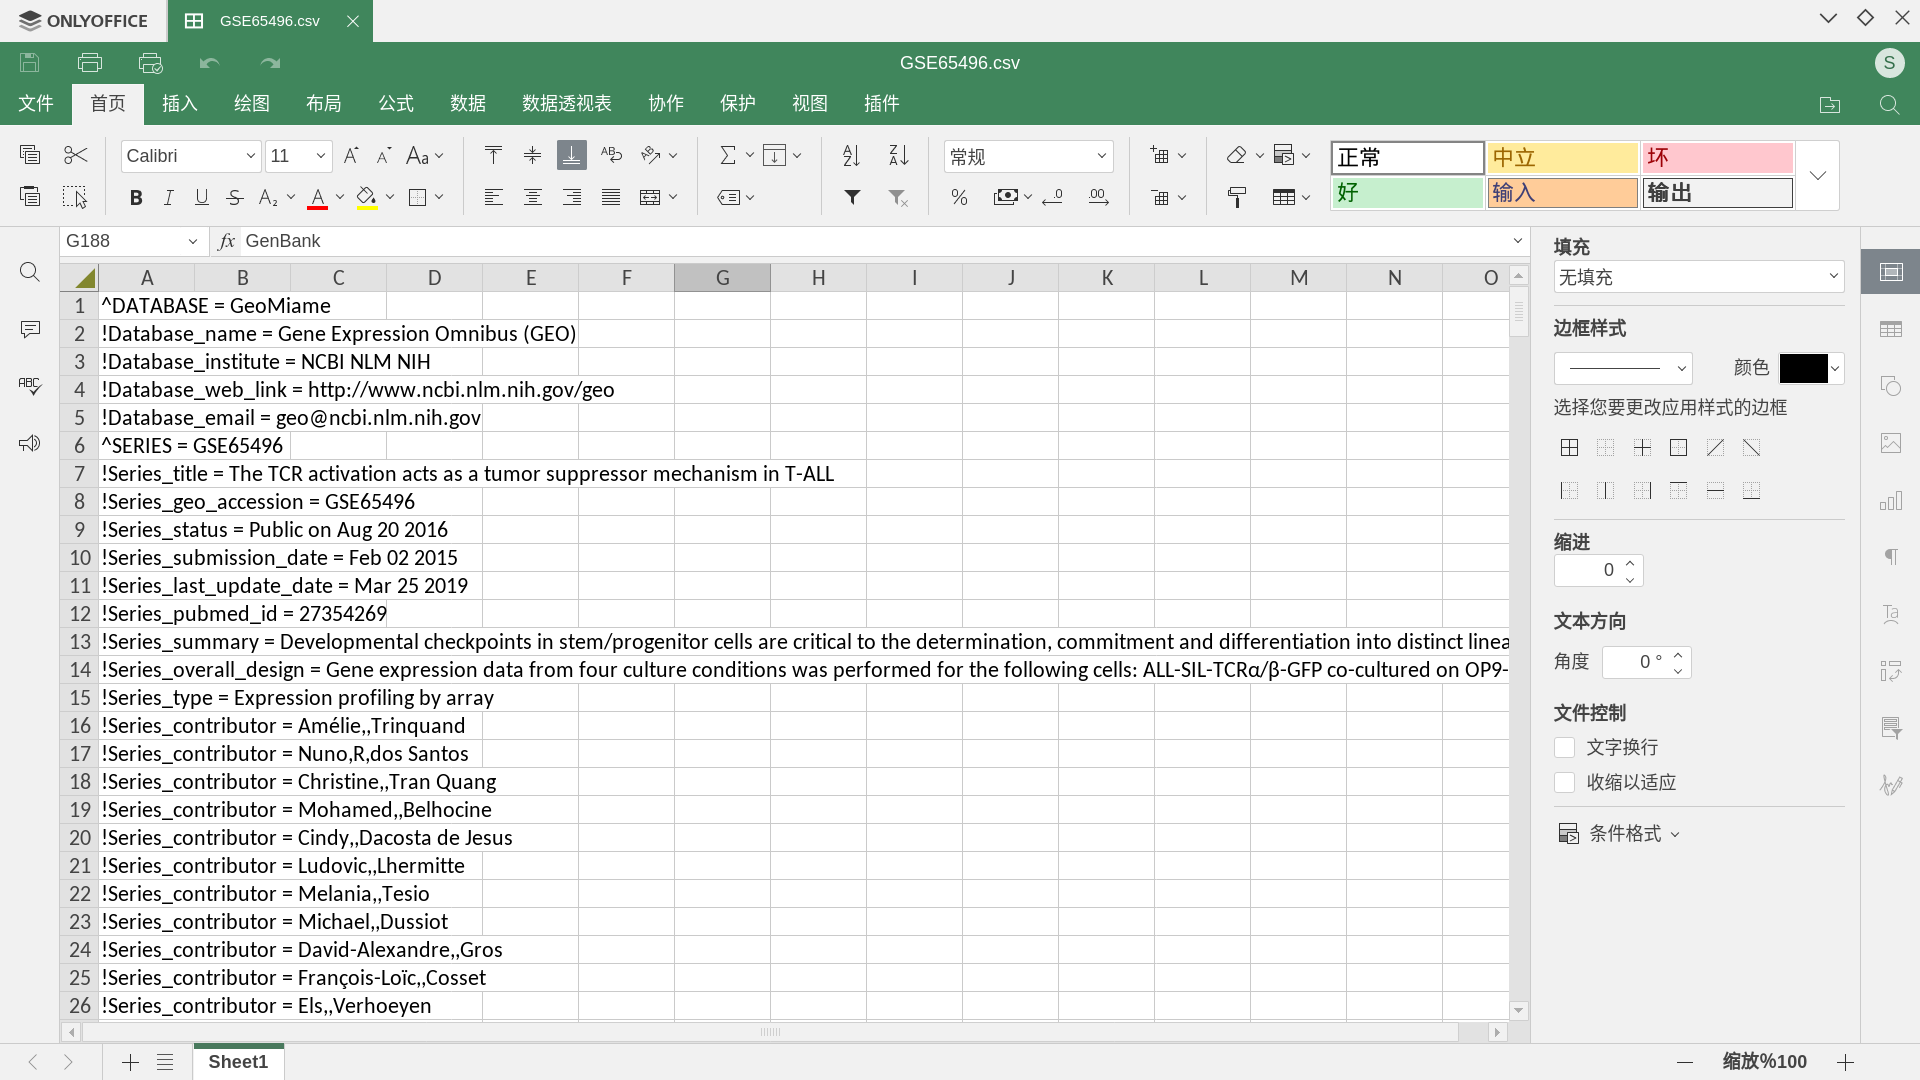Click the Cut scissors icon
Viewport: 1920px width, 1080px height.
tap(75, 154)
